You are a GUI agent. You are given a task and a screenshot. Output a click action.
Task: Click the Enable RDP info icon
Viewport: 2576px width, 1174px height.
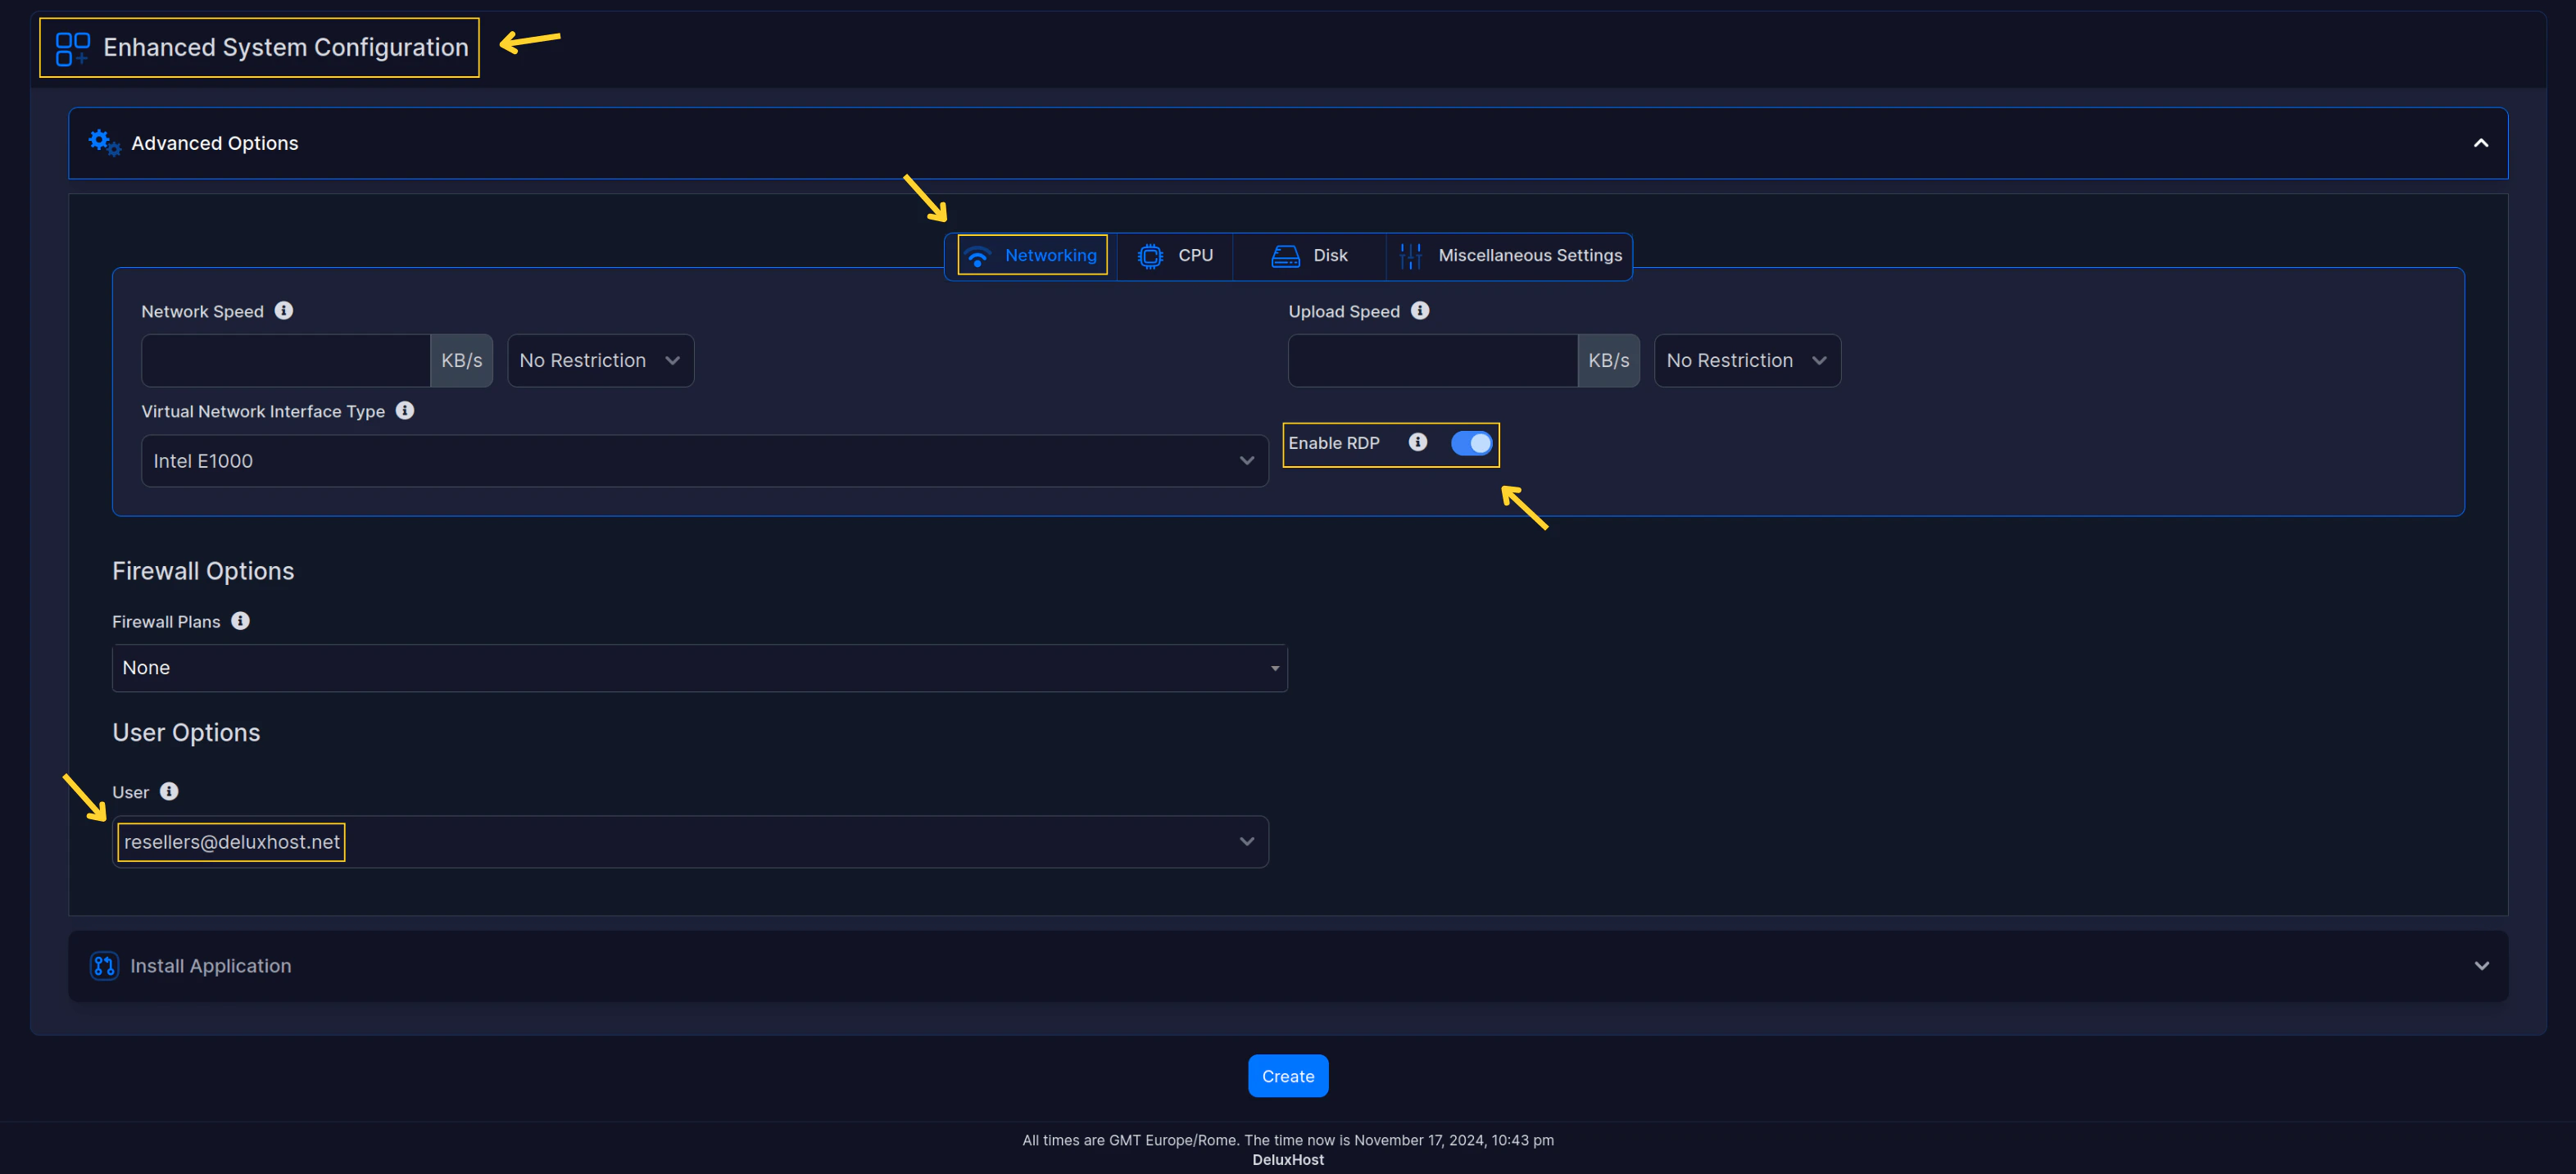[x=1418, y=442]
